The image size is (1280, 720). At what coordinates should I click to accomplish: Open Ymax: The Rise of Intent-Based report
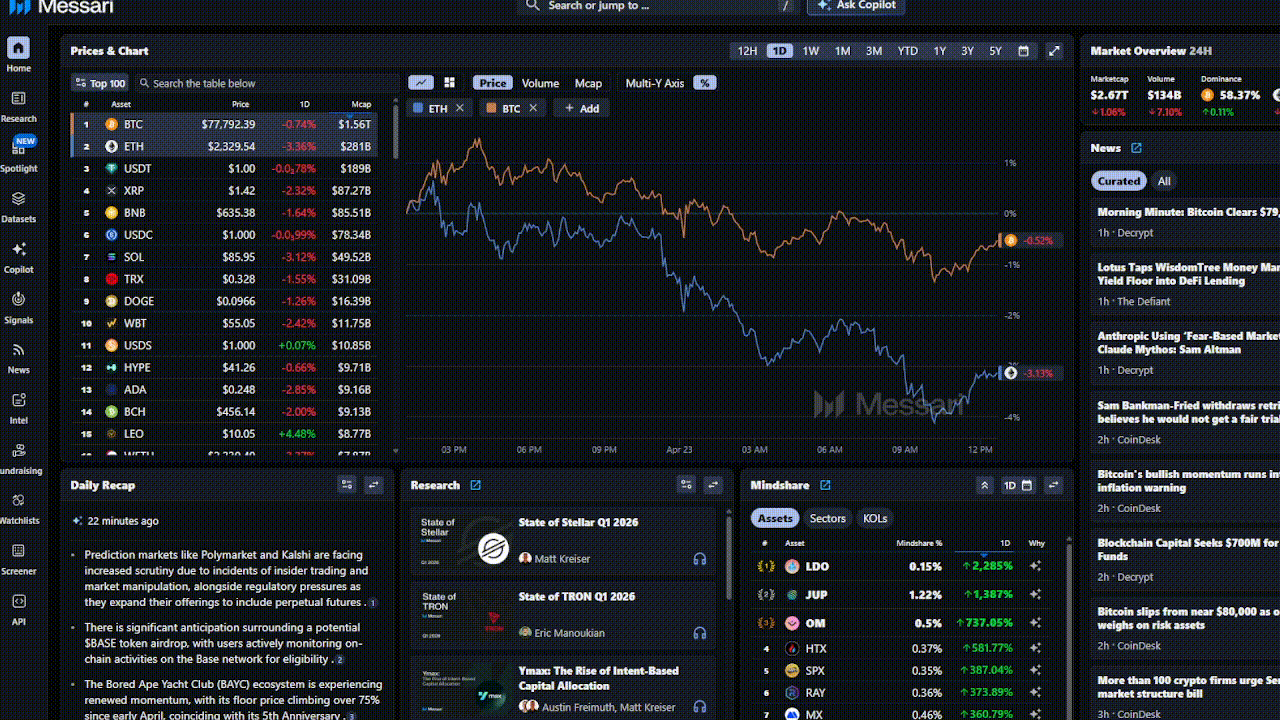tap(598, 678)
